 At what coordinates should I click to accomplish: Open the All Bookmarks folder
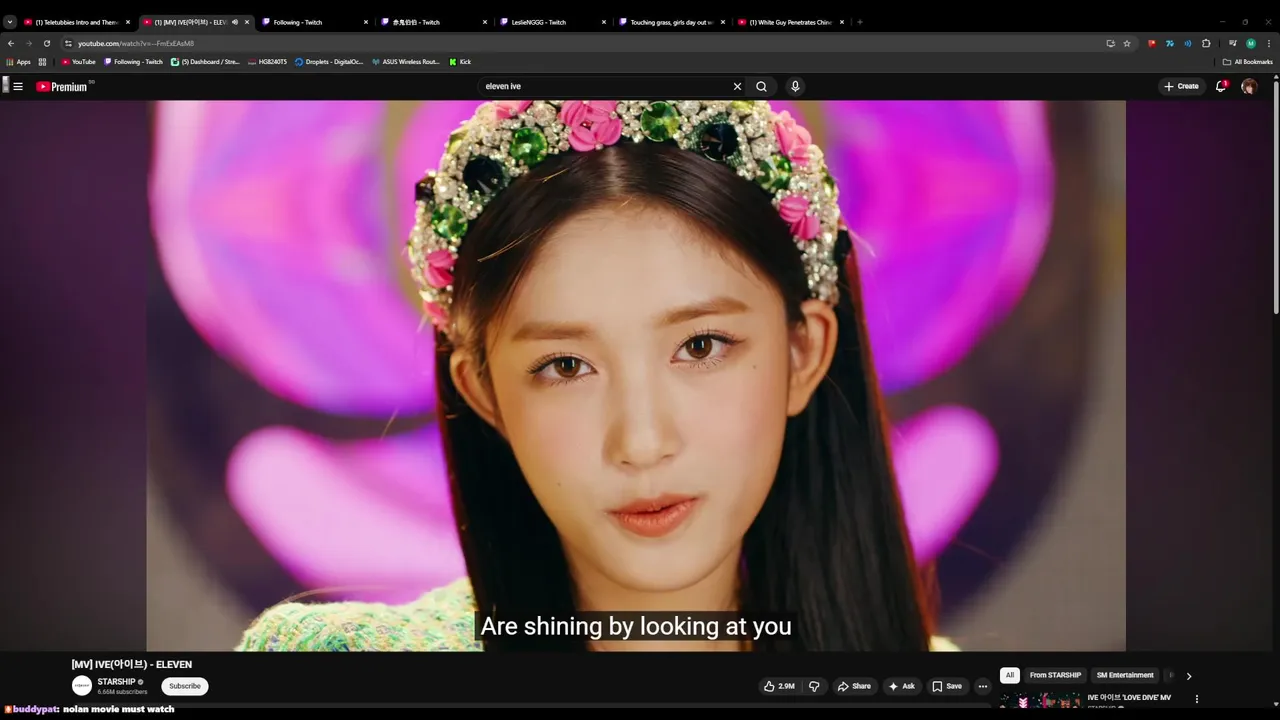1248,62
